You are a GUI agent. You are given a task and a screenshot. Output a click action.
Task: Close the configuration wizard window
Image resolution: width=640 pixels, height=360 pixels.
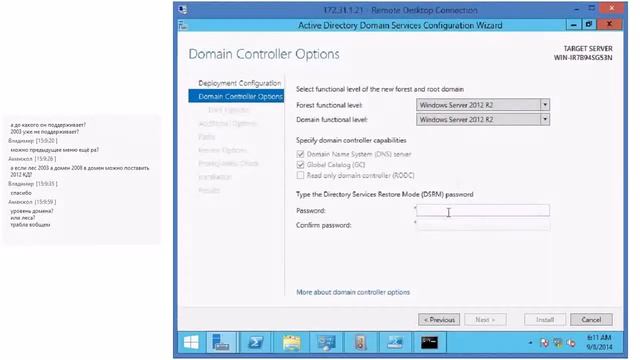(x=609, y=25)
